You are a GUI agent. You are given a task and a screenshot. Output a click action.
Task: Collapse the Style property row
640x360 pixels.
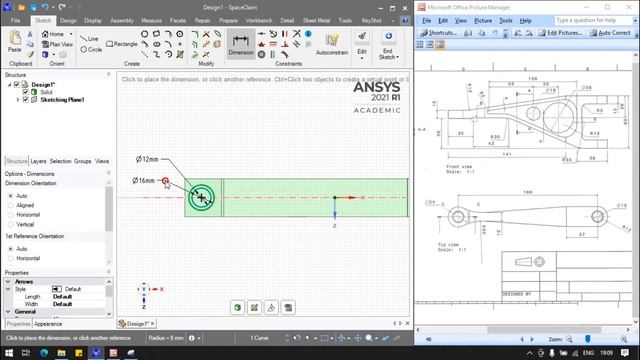click(8, 289)
